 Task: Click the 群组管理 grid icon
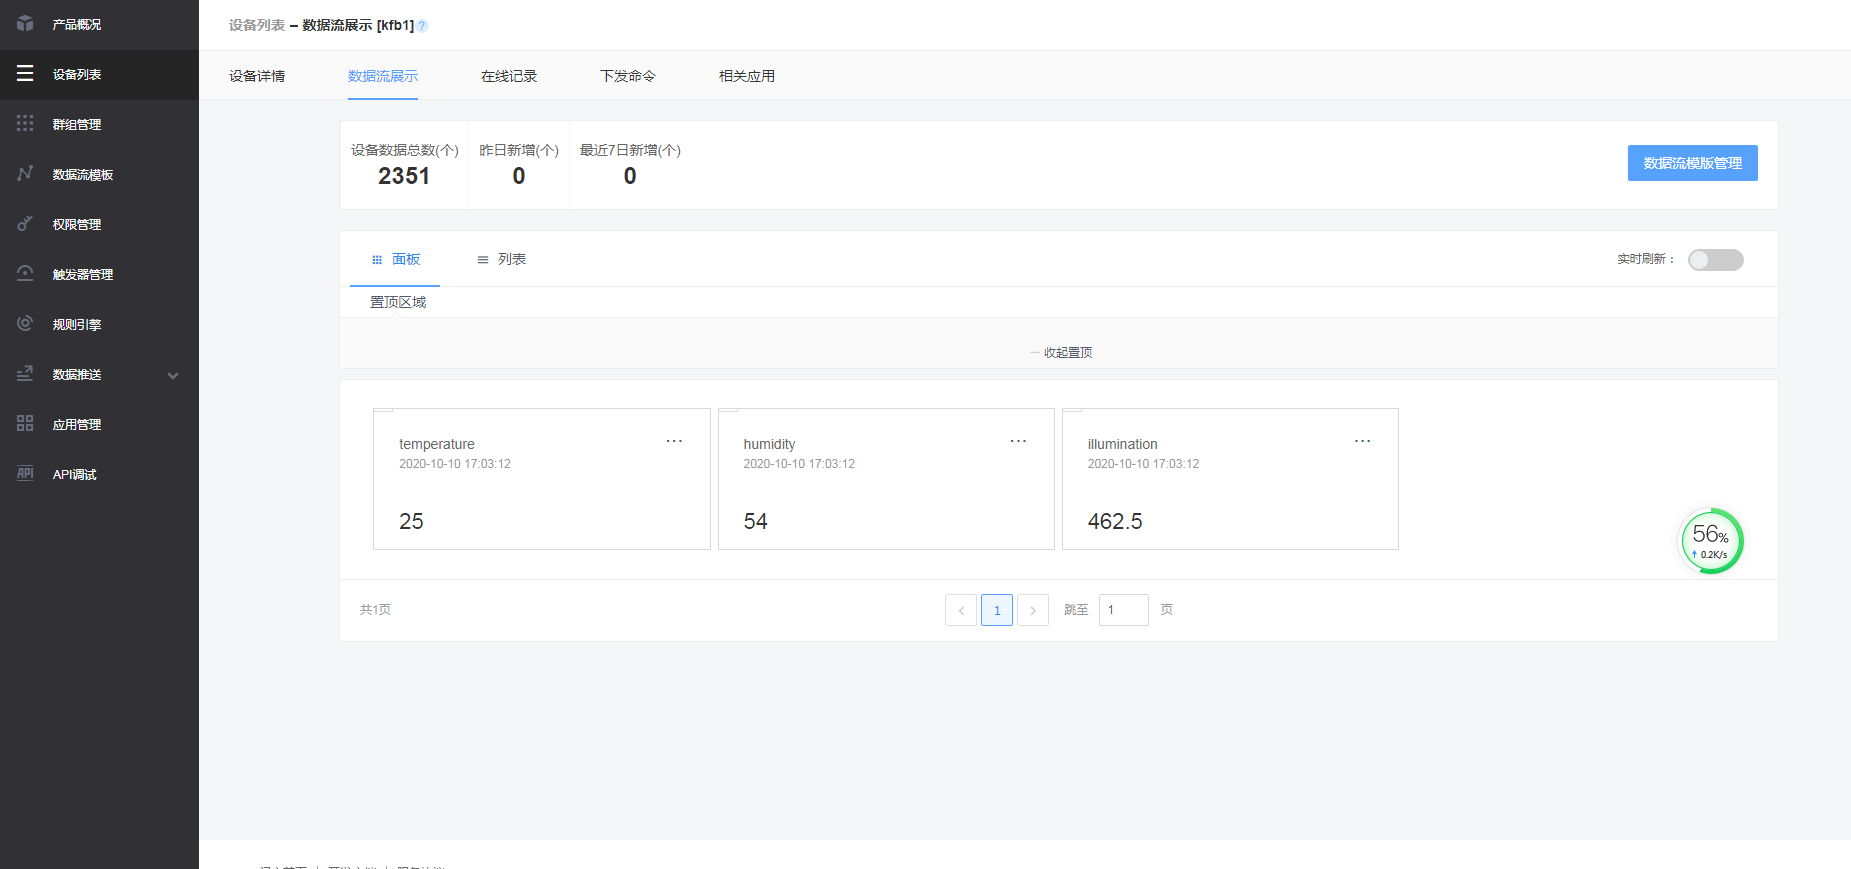[25, 124]
